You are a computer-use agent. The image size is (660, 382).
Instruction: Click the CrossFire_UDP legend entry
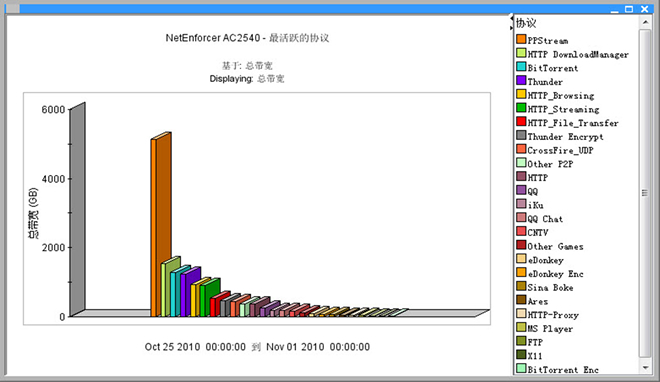pos(555,150)
